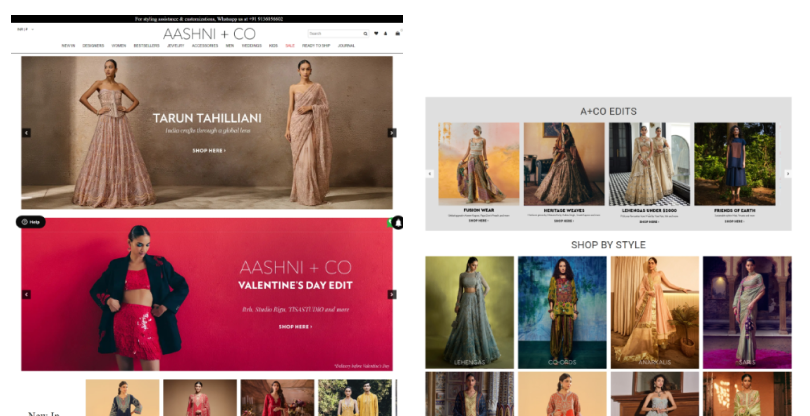Viewport: 810px width, 416px height.
Task: Click Shop Here under Heritage Weaves
Action: point(564,221)
